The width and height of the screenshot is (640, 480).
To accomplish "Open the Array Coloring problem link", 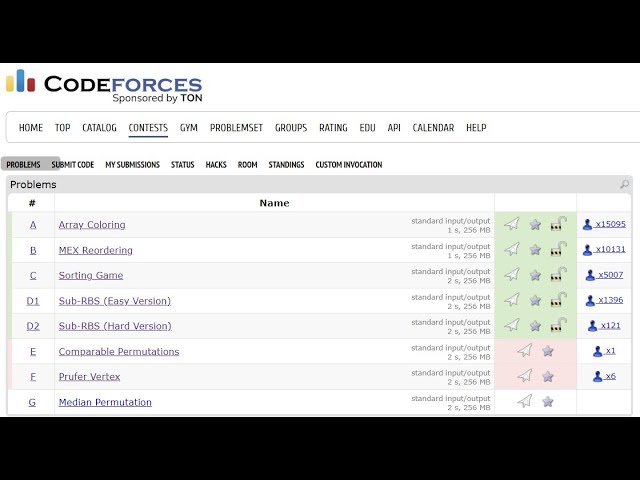I will pos(92,225).
